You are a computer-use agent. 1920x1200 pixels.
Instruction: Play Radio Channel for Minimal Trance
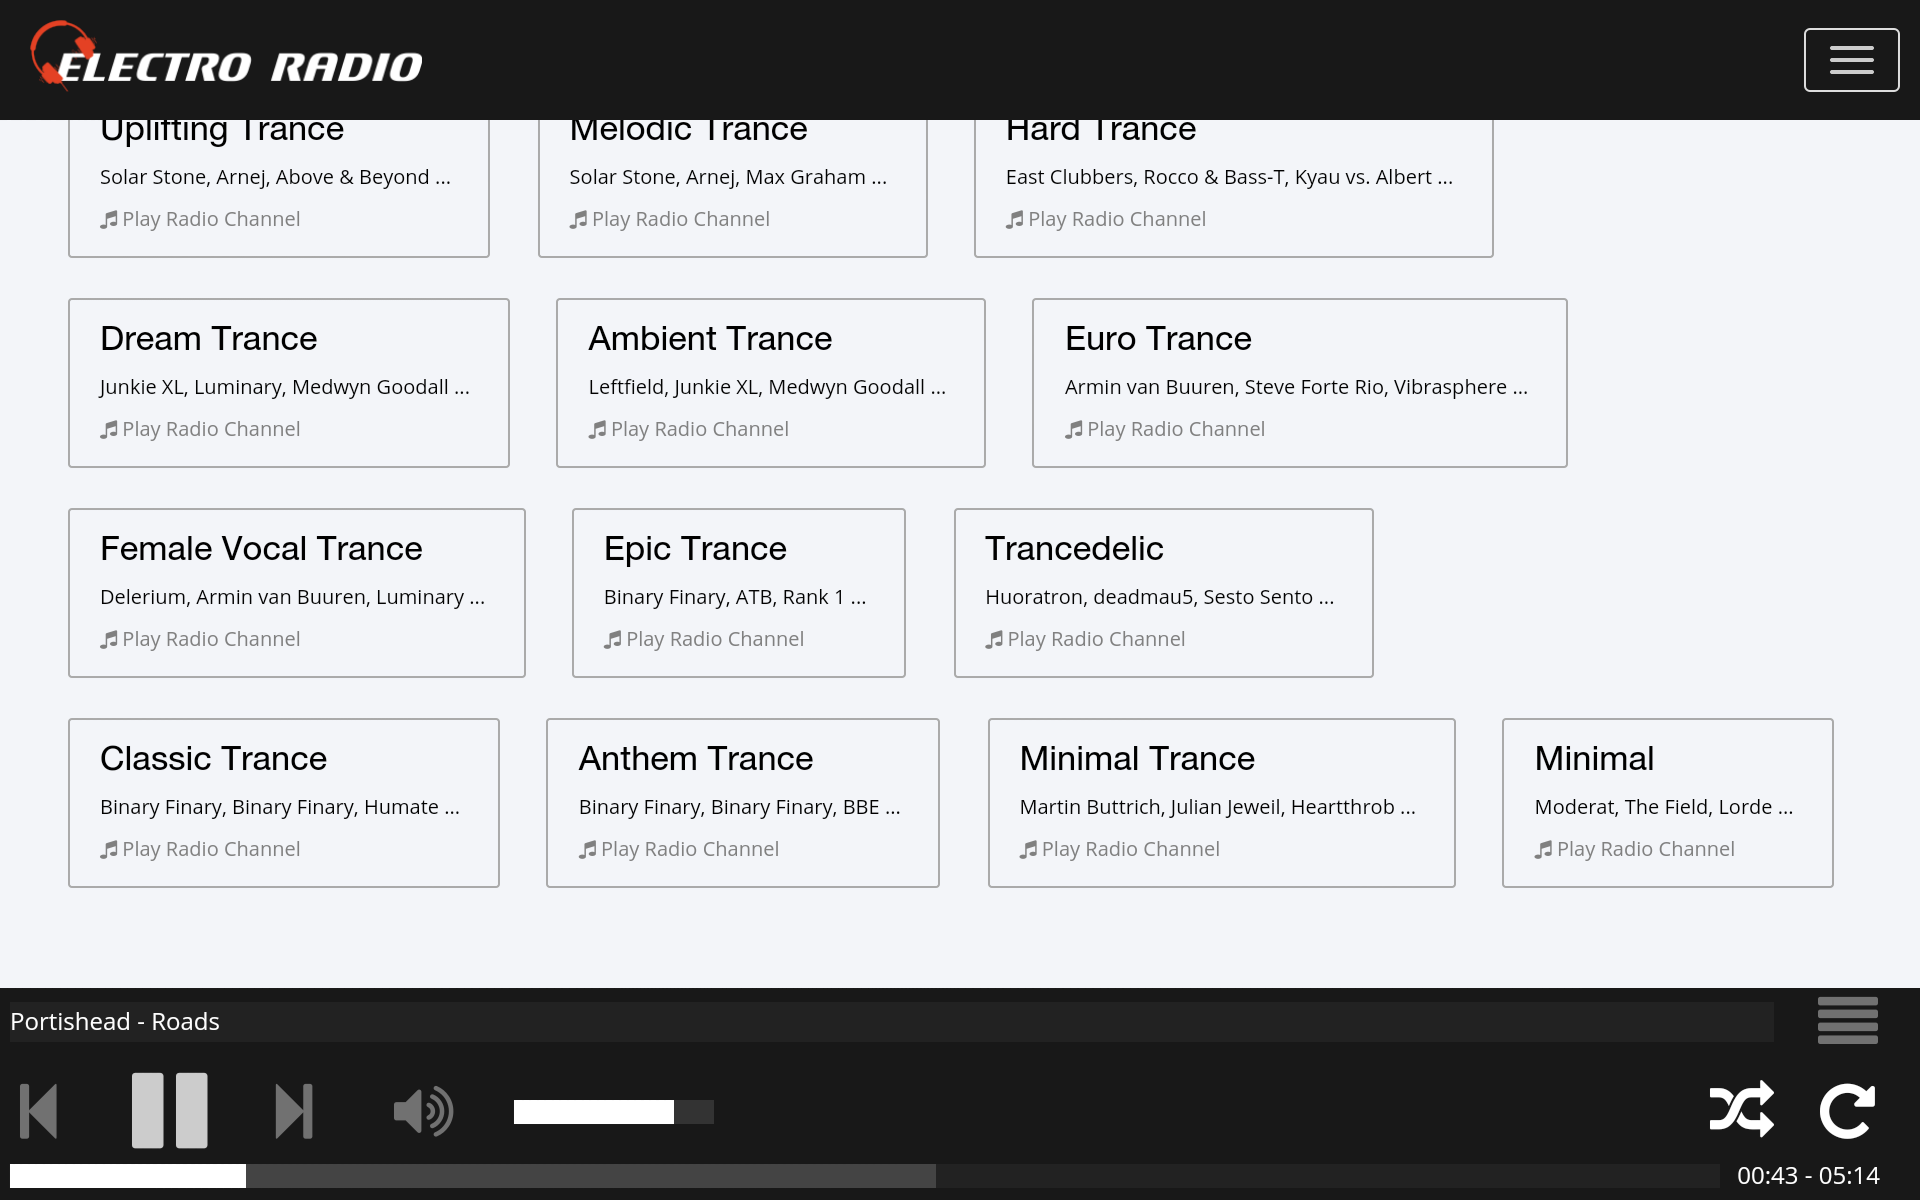(x=1120, y=849)
